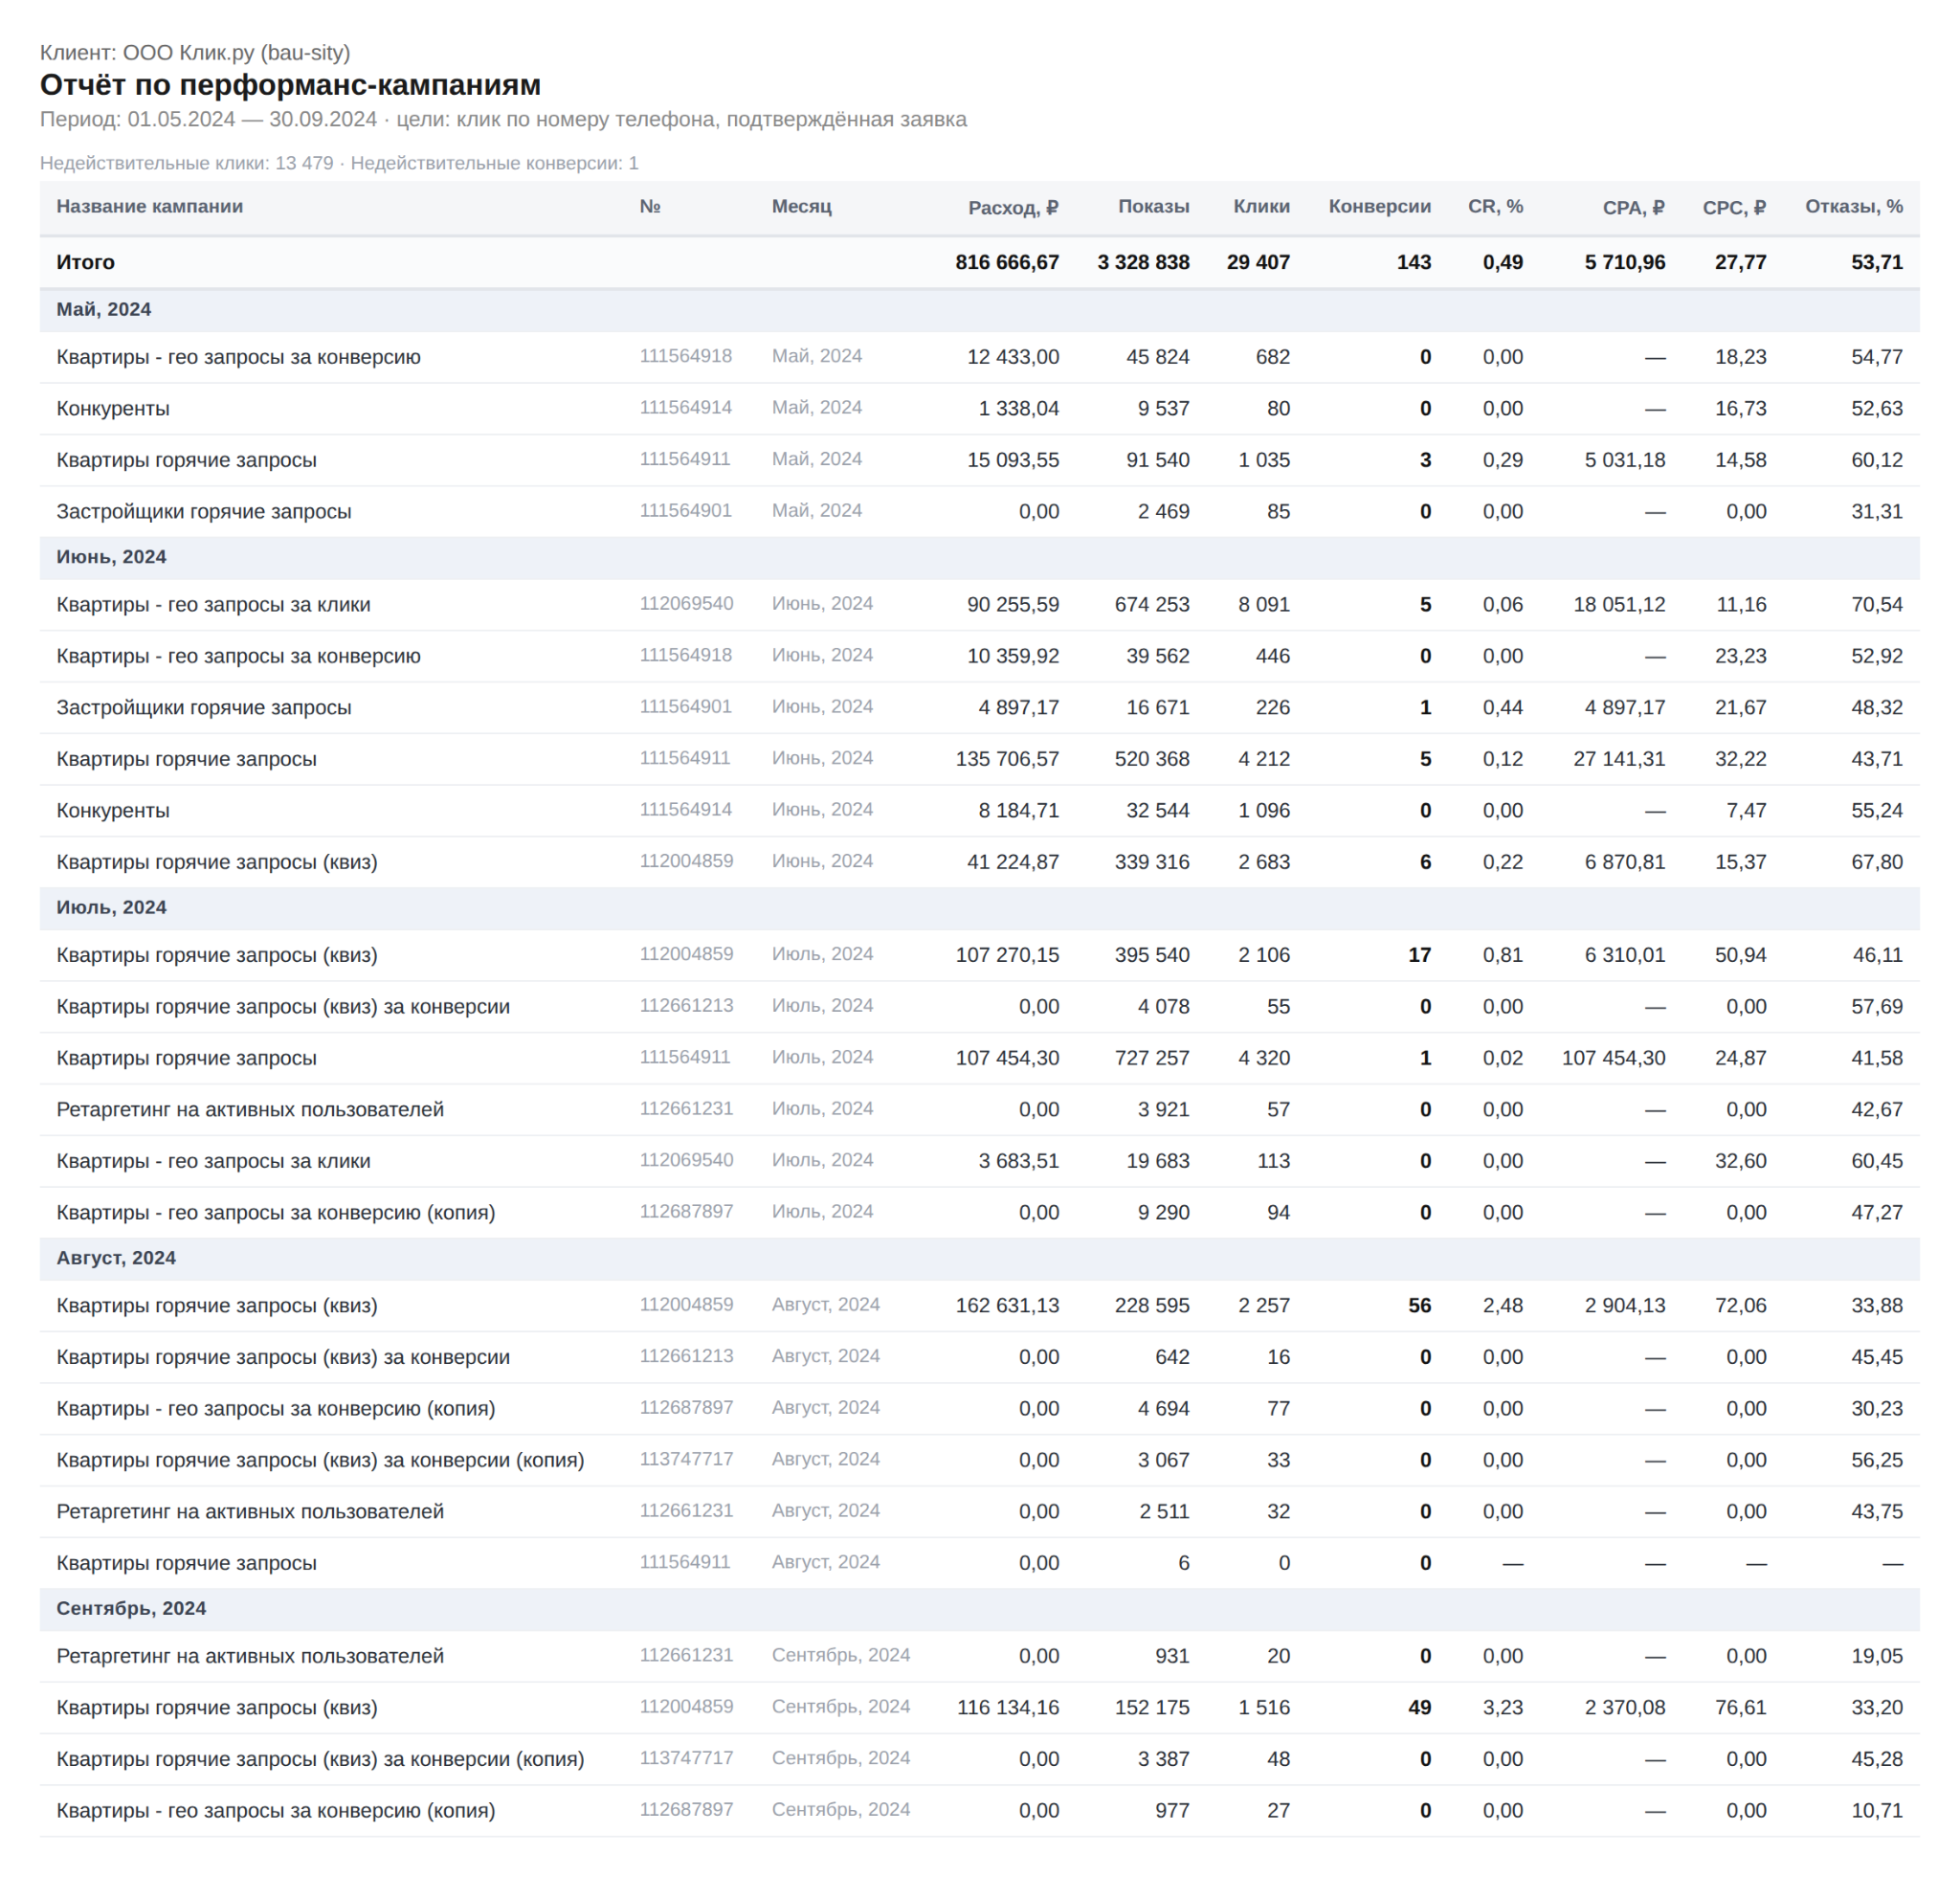Click the "CPA, ₽" column header
This screenshot has height=1877, width=1960.
[1633, 207]
